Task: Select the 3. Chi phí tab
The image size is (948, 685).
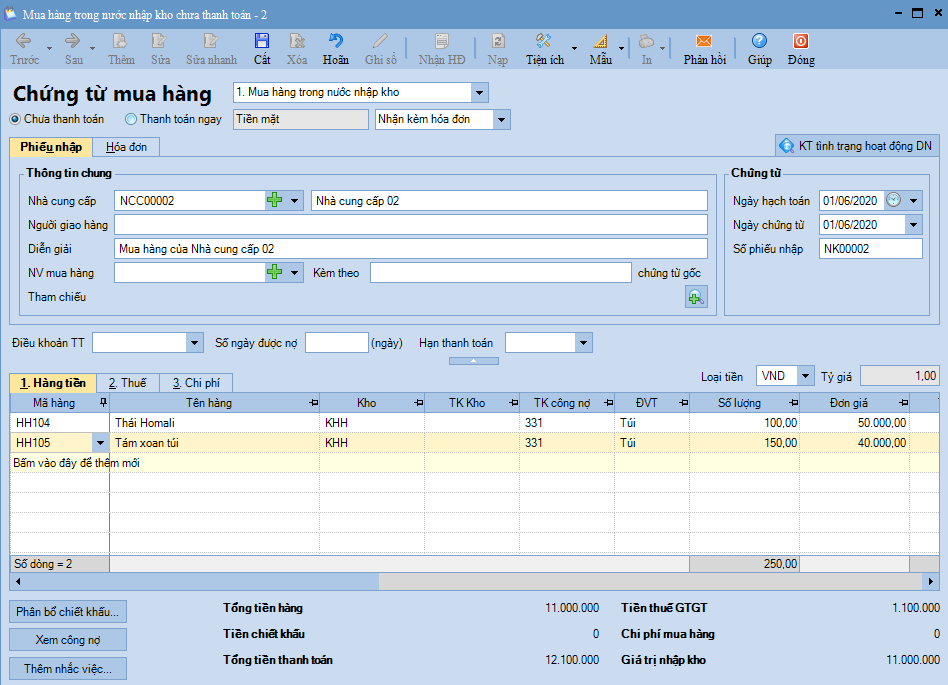Action: pyautogui.click(x=196, y=383)
